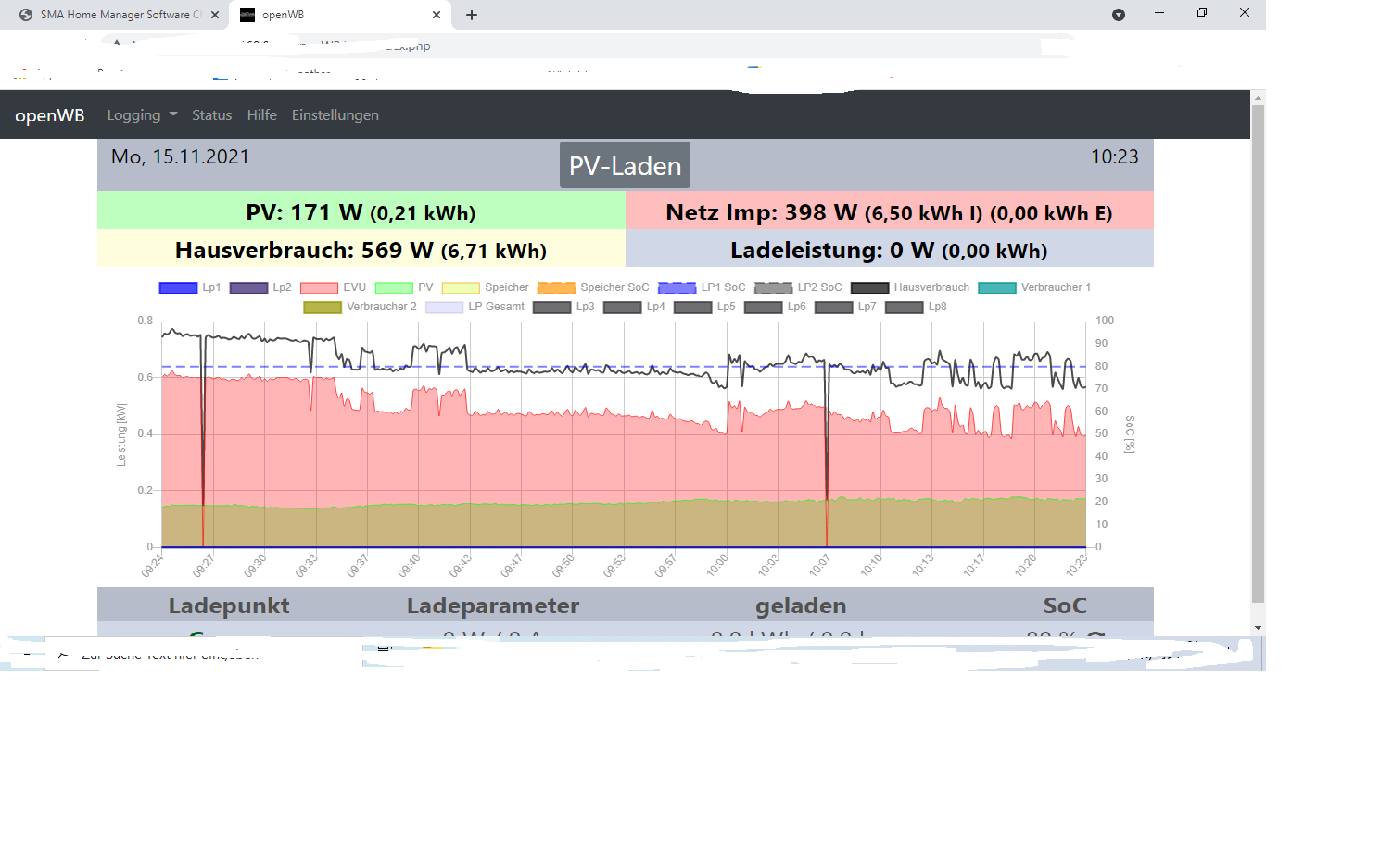1376x856 pixels.
Task: Click the Verbraucher 2 olive legend icon
Action: click(x=322, y=307)
